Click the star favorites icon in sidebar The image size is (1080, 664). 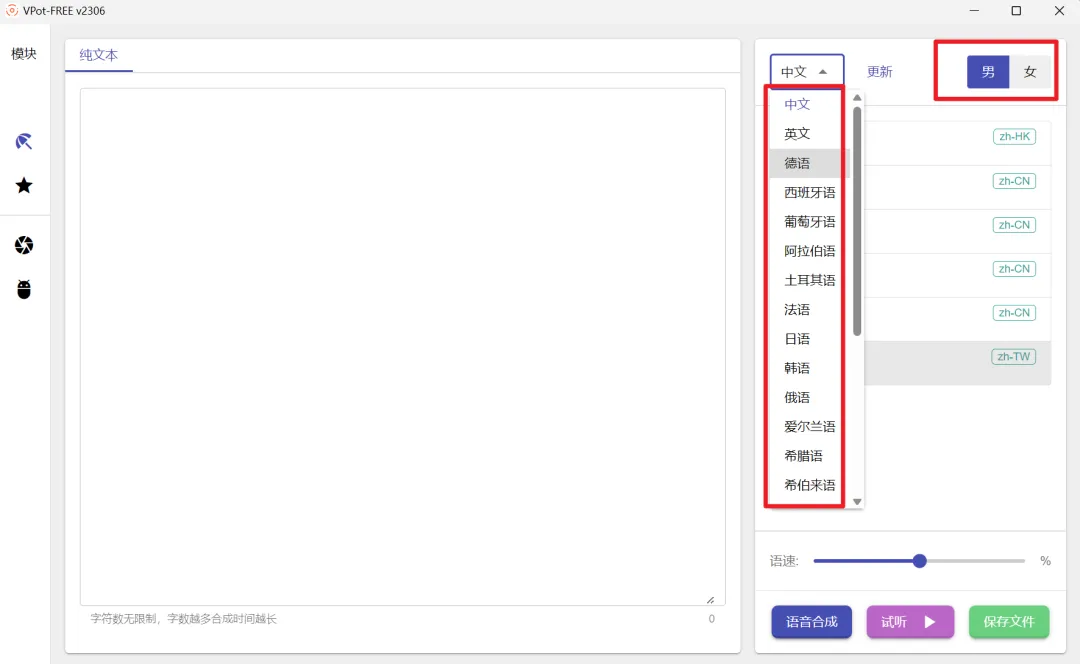24,185
